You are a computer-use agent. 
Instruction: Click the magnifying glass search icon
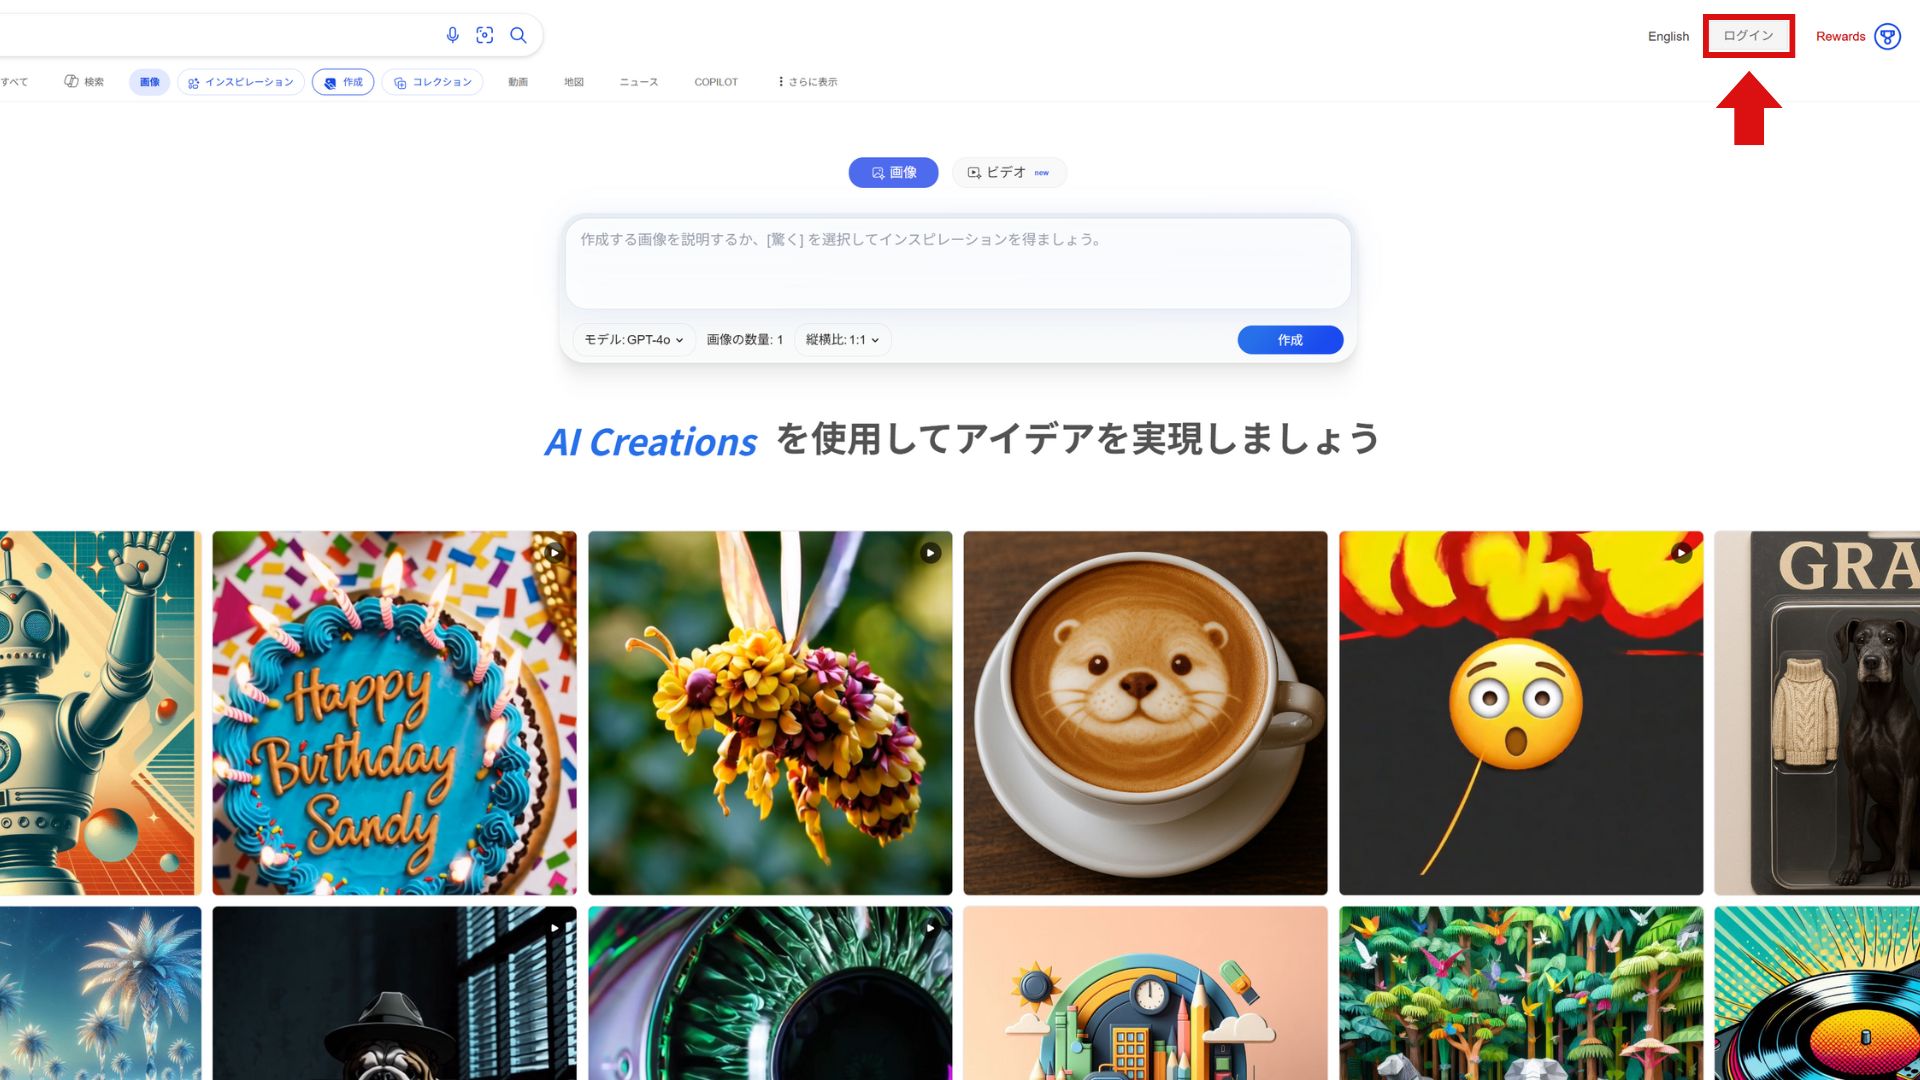coord(518,35)
